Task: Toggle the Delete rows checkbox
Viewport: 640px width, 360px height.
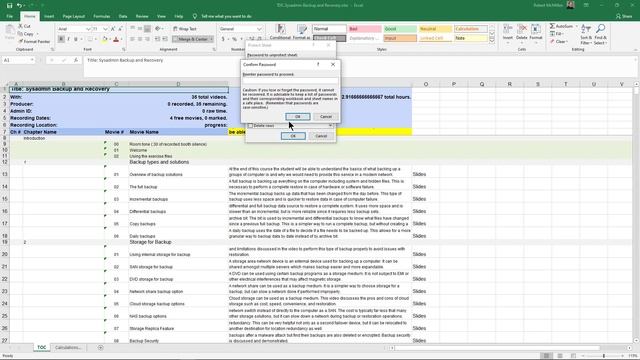Action: pyautogui.click(x=251, y=126)
